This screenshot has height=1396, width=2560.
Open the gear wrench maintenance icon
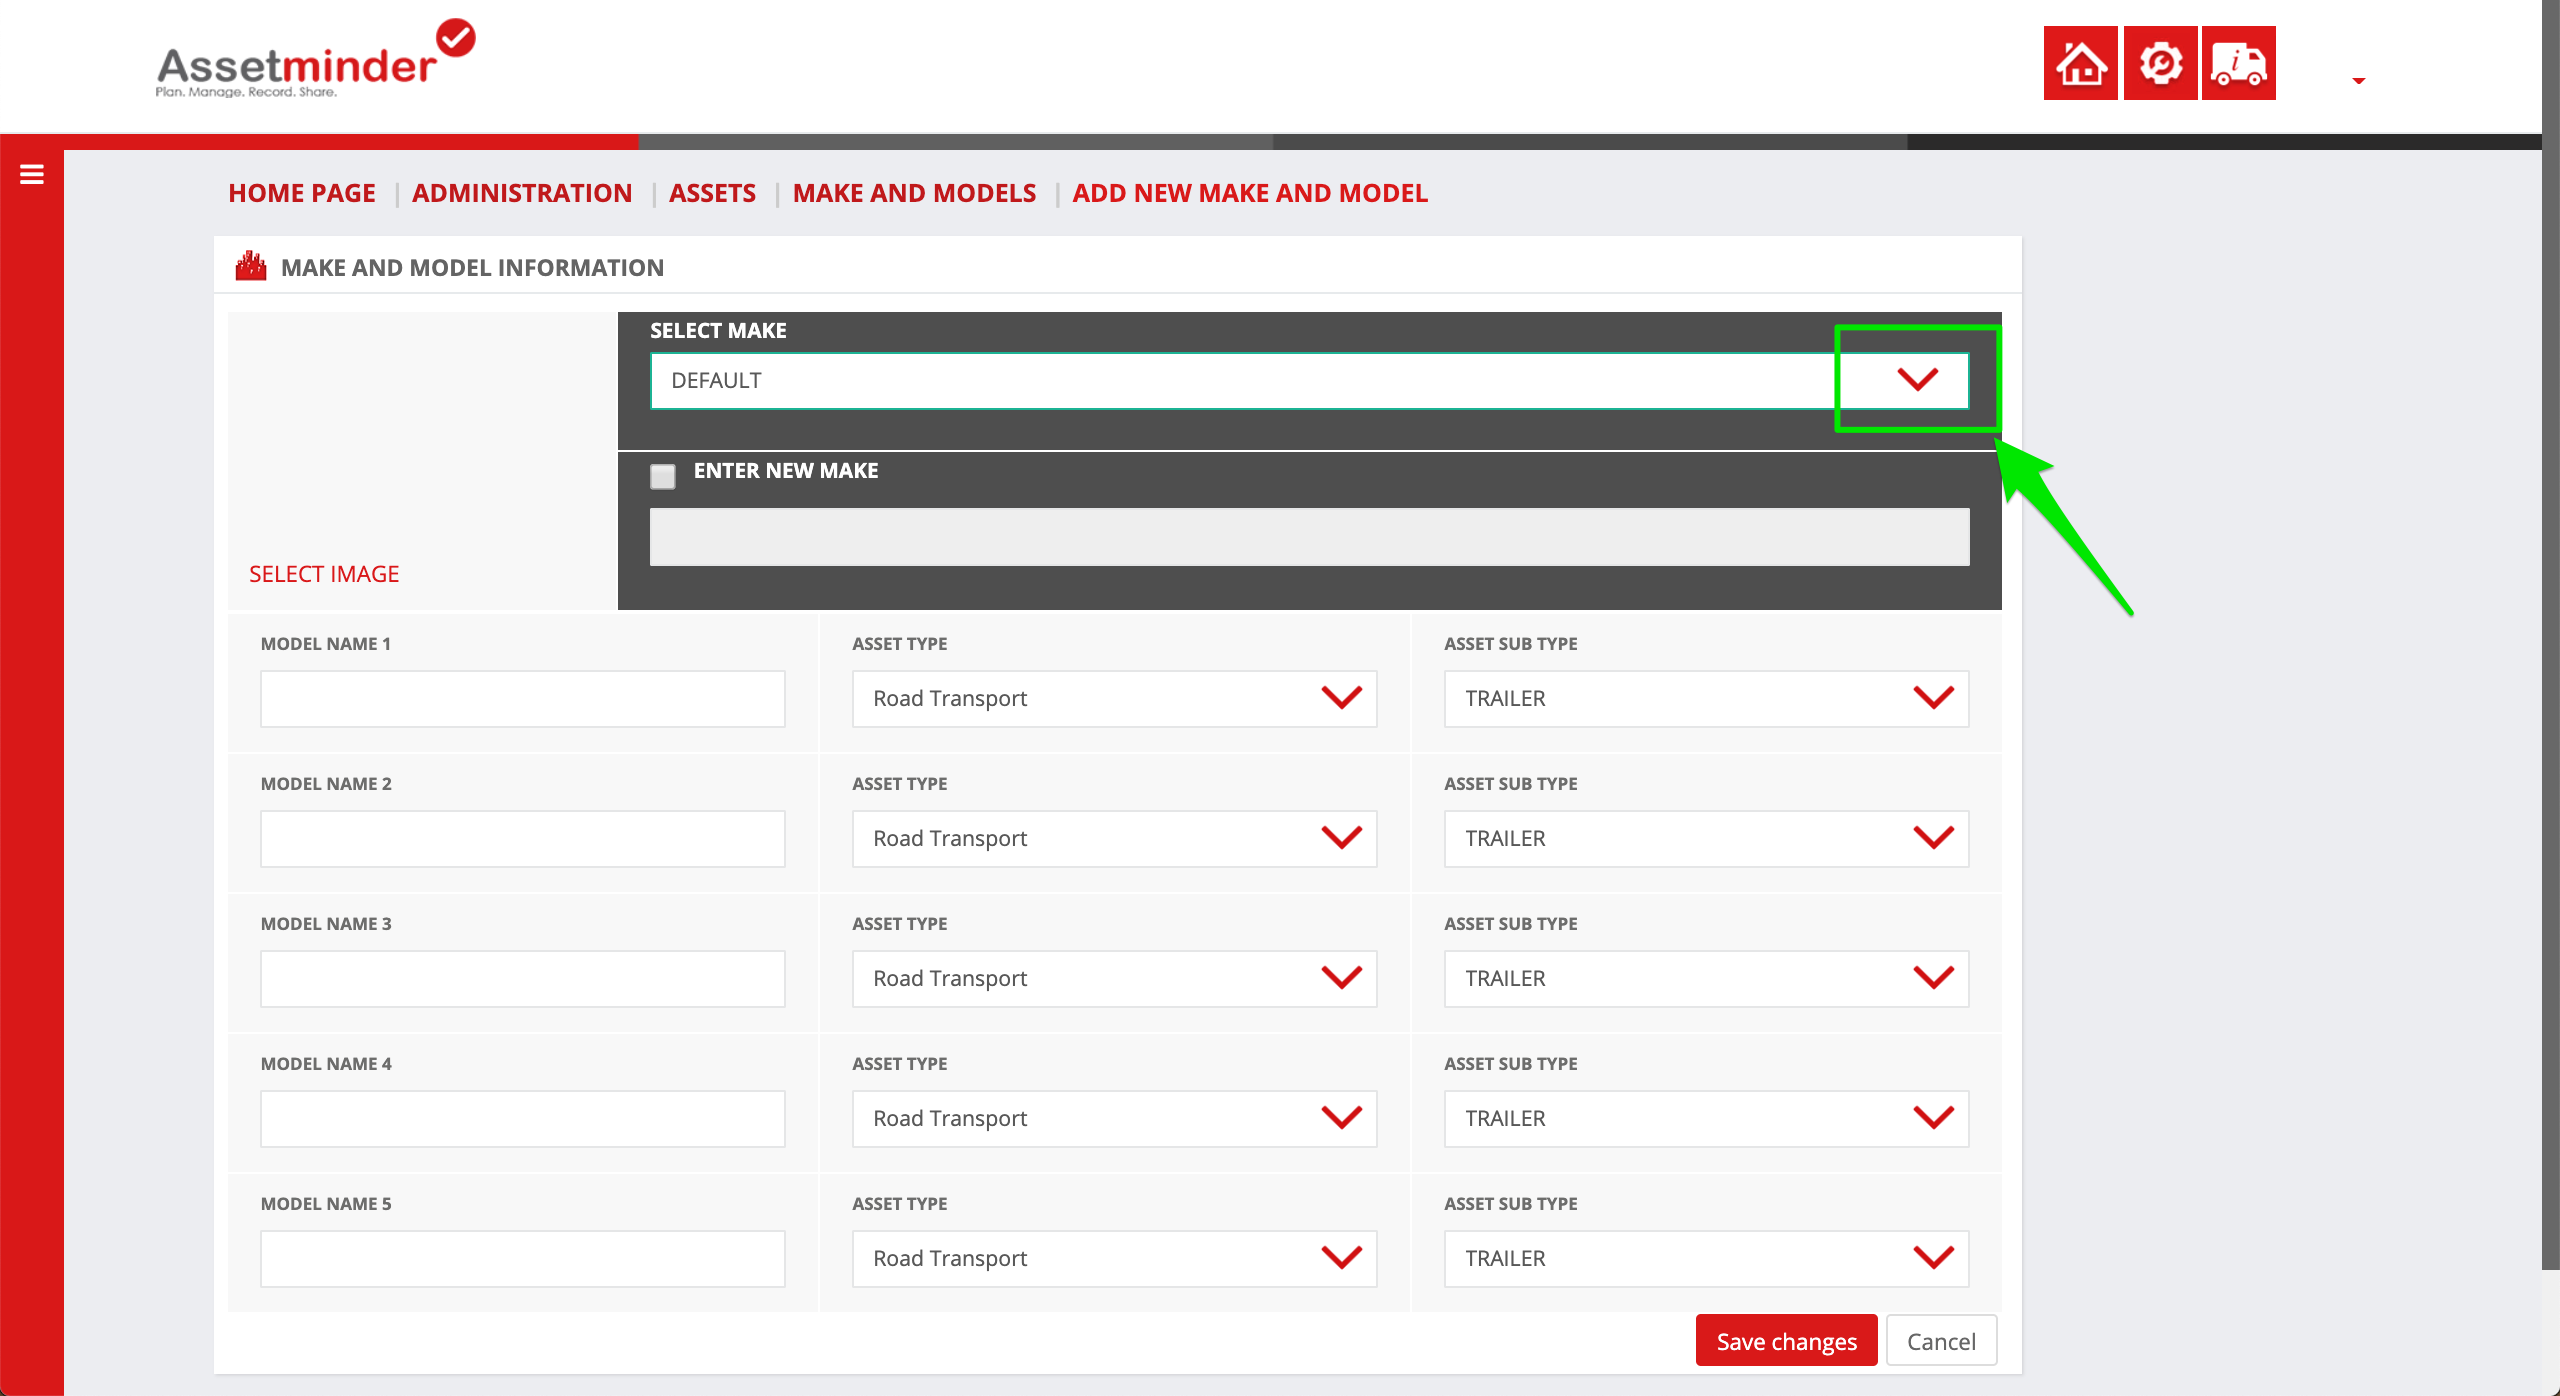[2160, 63]
